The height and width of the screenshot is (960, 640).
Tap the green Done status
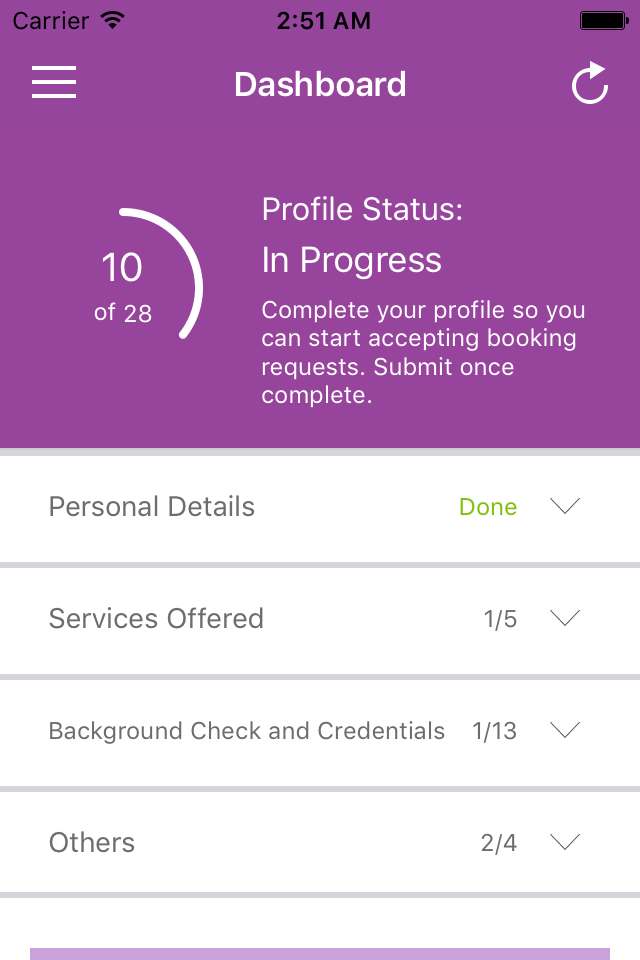click(x=488, y=507)
